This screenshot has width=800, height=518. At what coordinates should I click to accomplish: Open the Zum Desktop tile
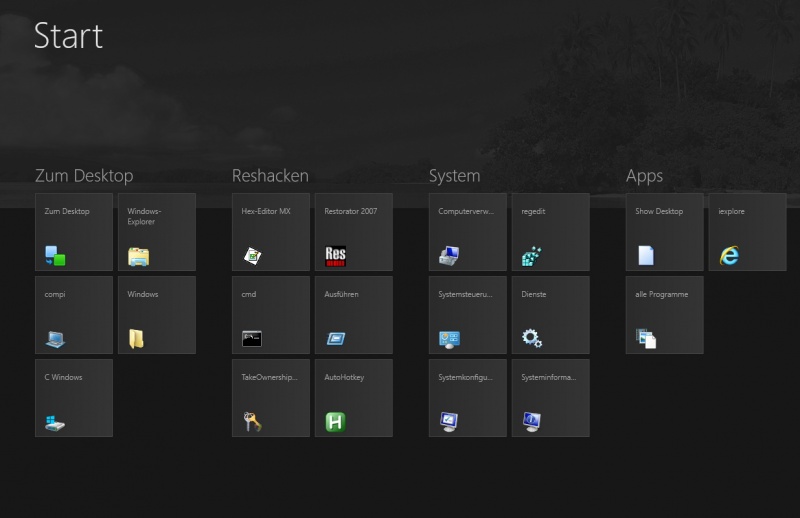pyautogui.click(x=74, y=232)
